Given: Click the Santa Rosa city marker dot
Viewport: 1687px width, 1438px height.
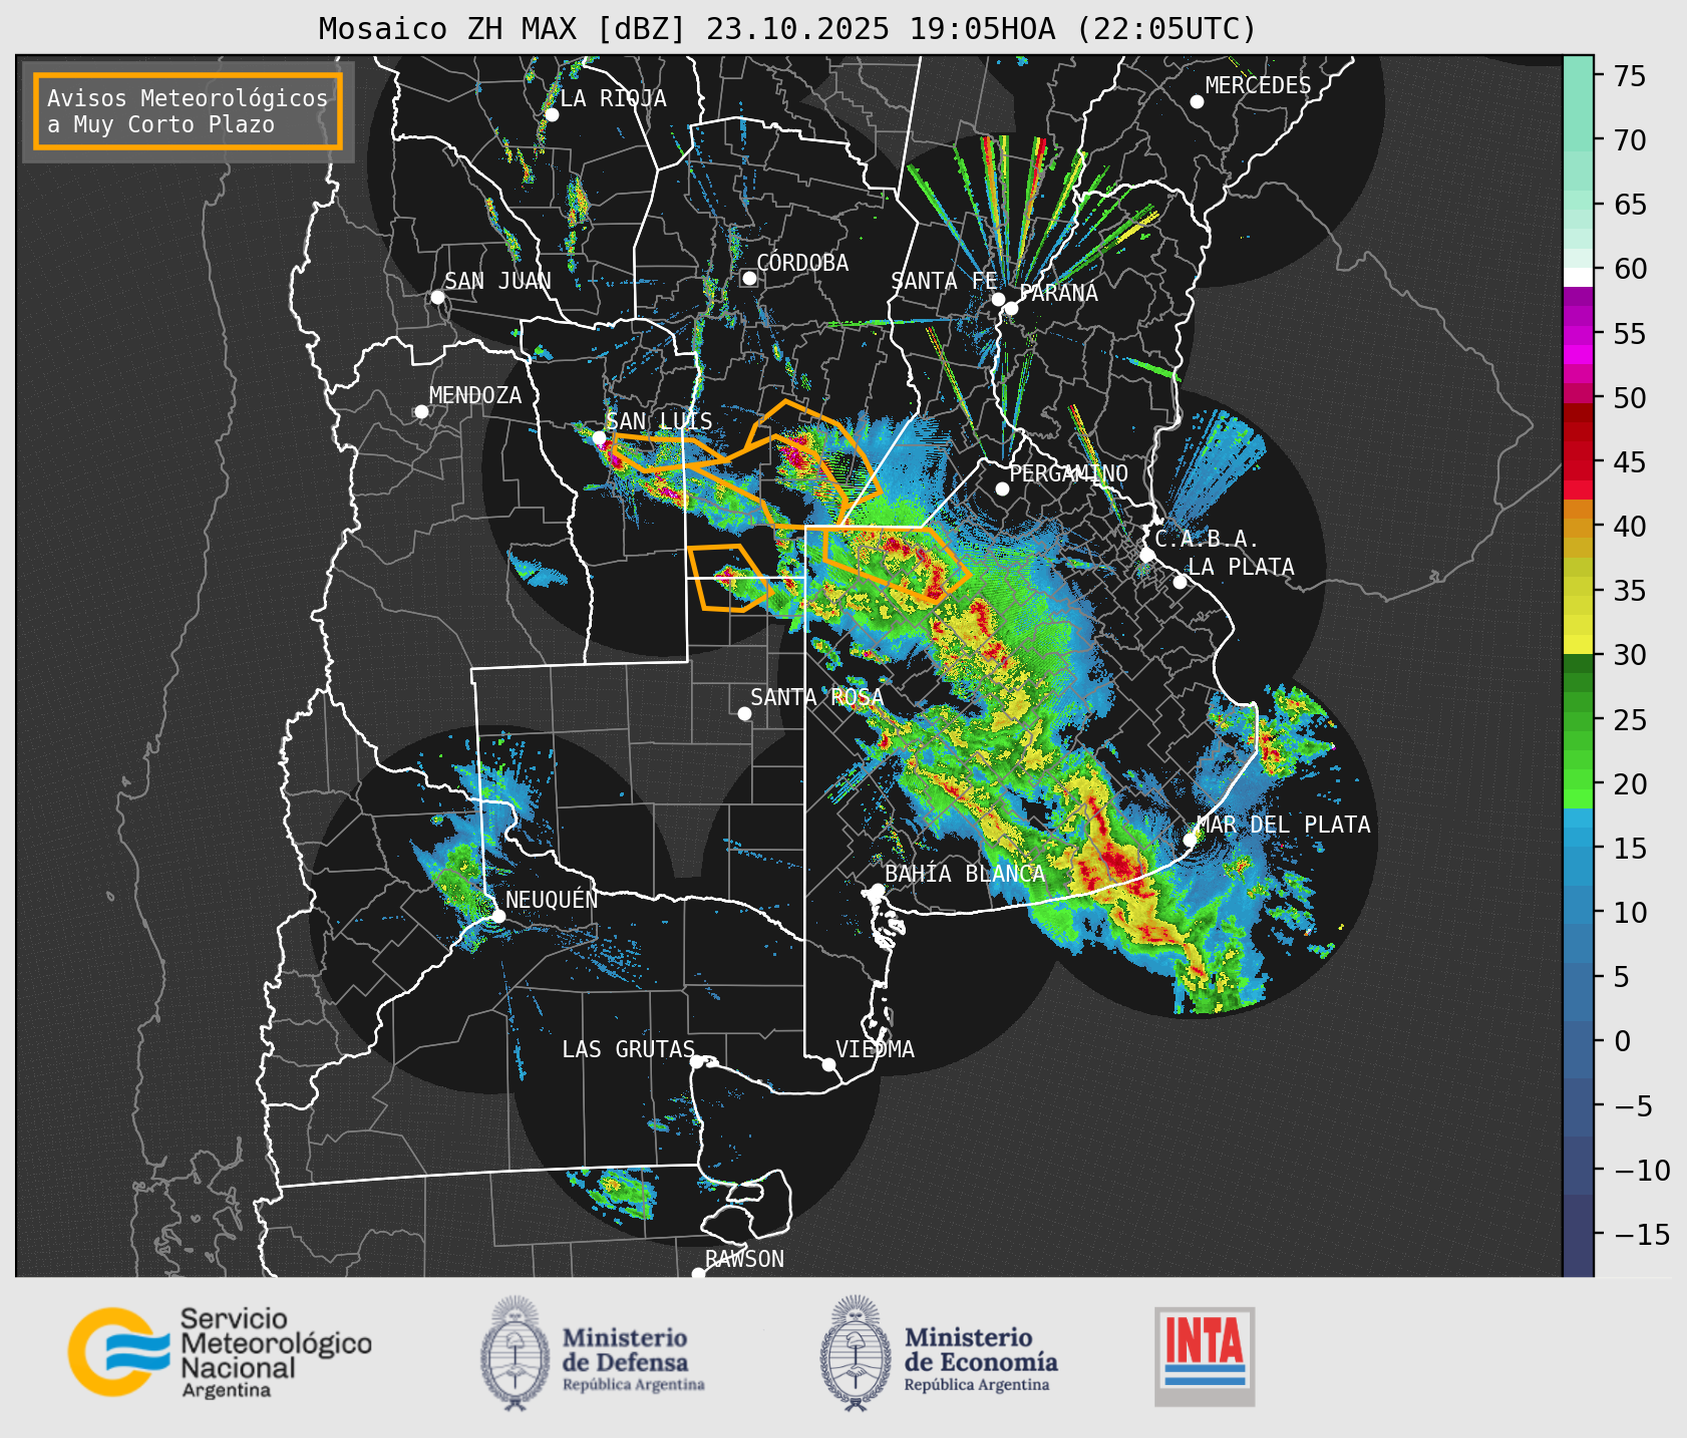Looking at the screenshot, I should pos(744,713).
